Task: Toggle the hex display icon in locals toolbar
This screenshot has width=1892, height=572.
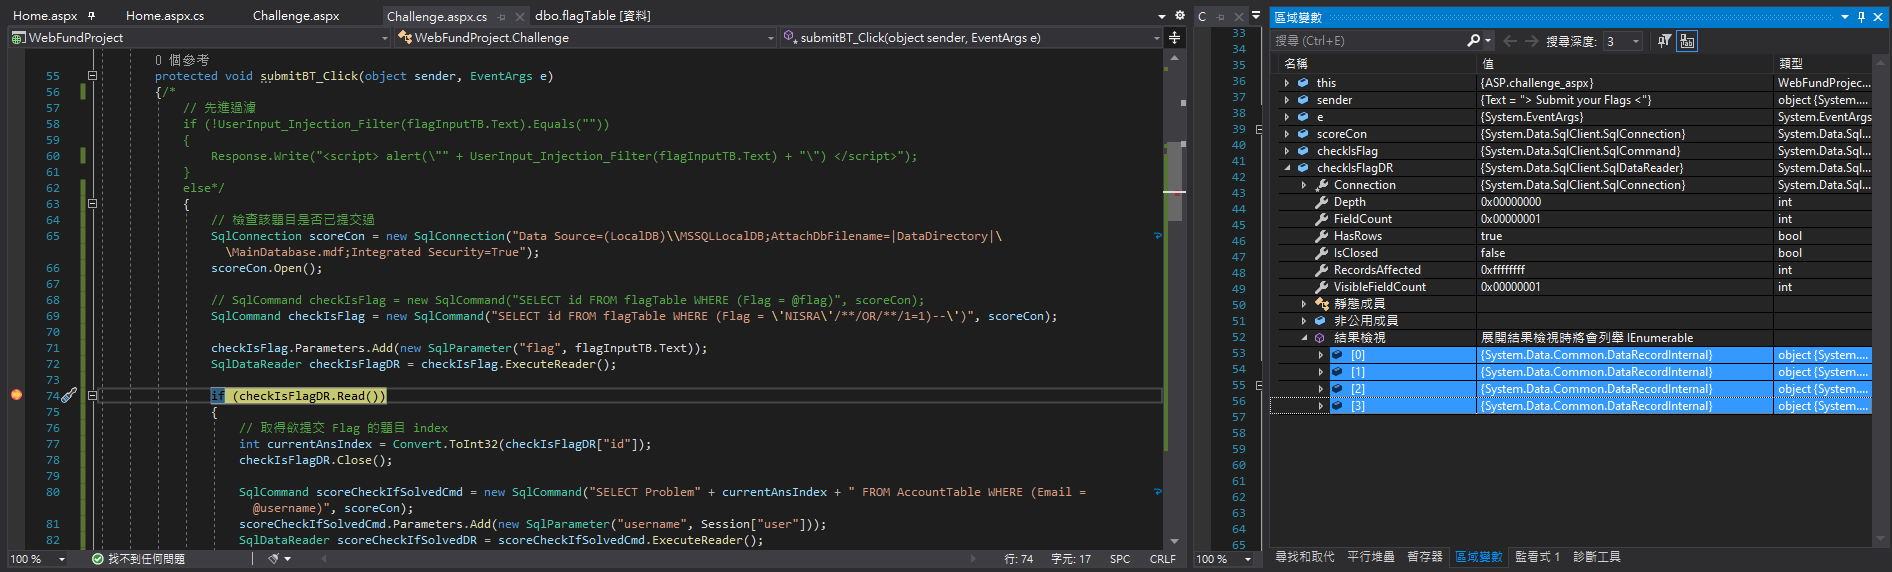Action: 1687,41
